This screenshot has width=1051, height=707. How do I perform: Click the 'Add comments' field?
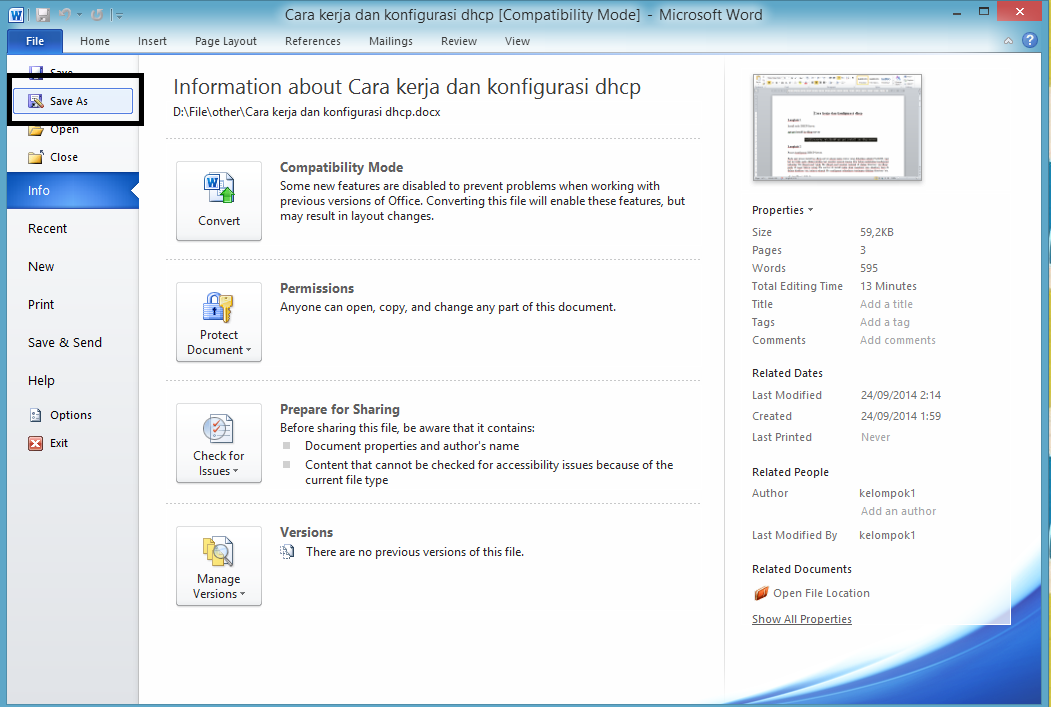click(898, 340)
